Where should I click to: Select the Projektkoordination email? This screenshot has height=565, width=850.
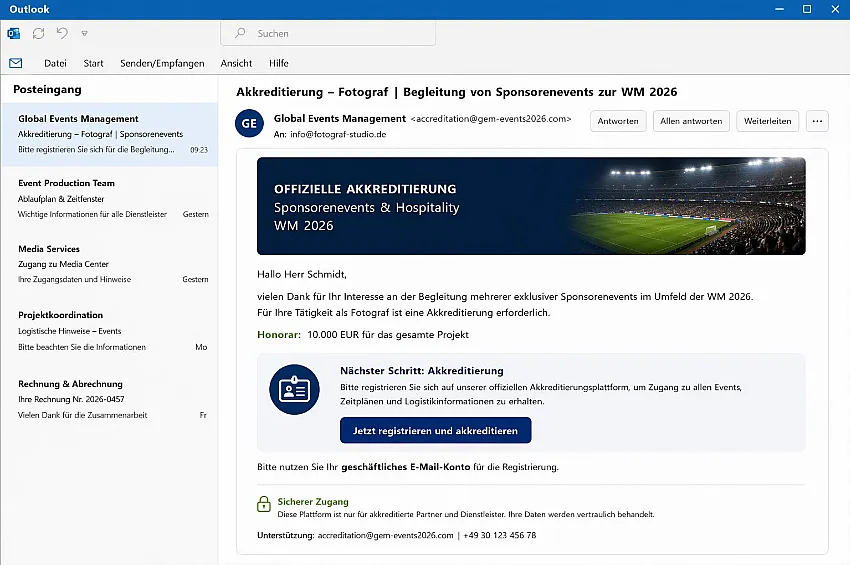click(x=110, y=331)
